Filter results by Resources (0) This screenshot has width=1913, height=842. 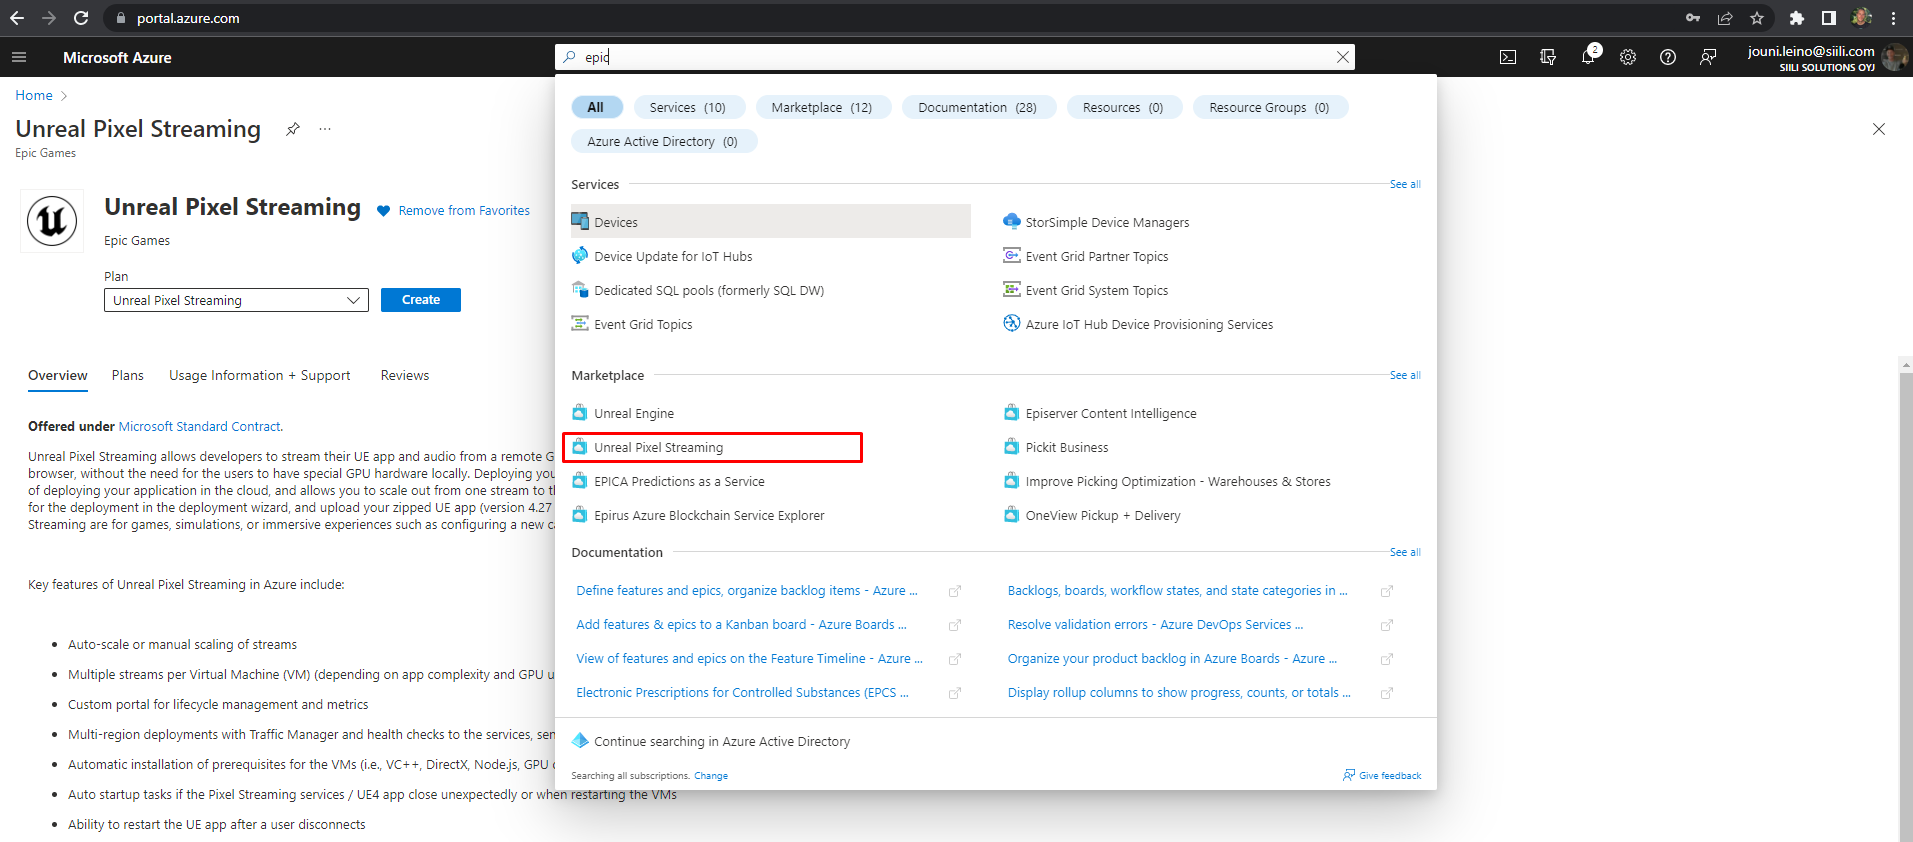tap(1123, 107)
